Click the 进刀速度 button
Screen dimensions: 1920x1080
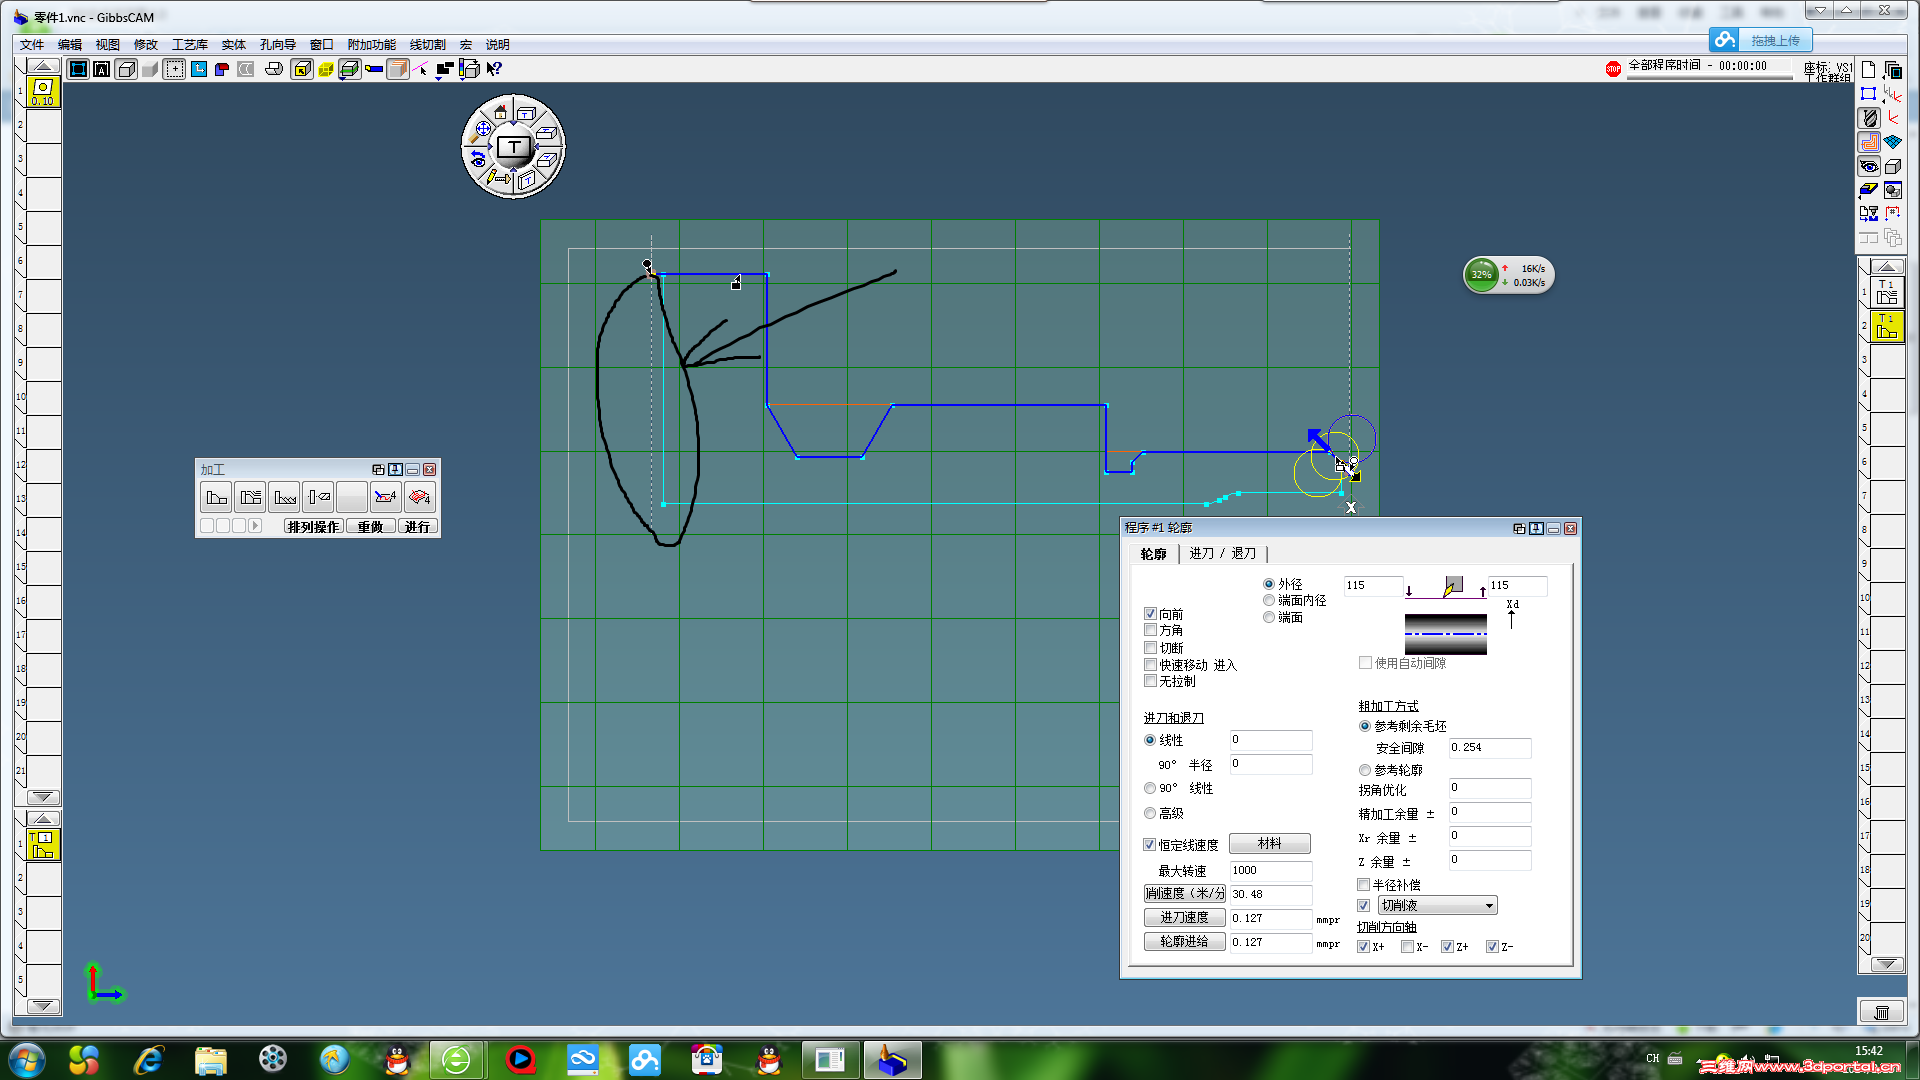click(x=1185, y=918)
